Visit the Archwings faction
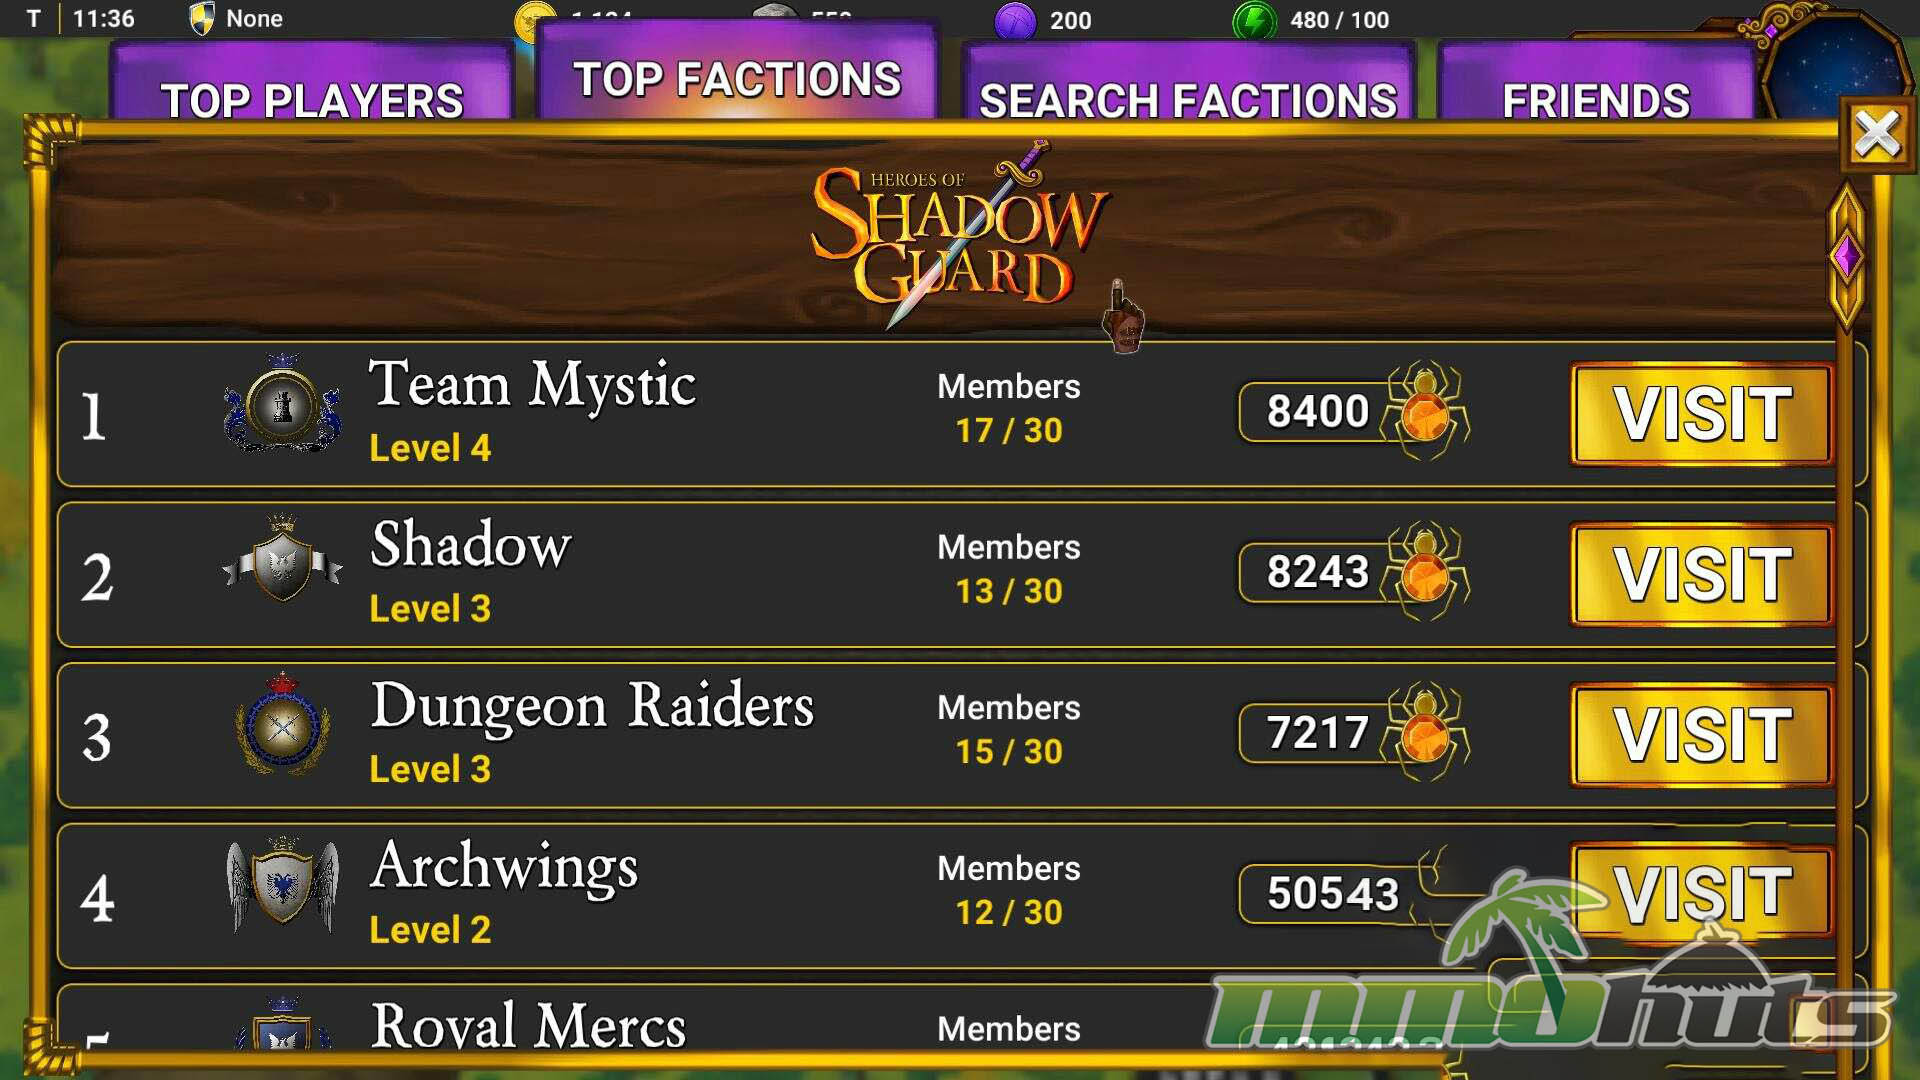The height and width of the screenshot is (1080, 1920). (1702, 892)
